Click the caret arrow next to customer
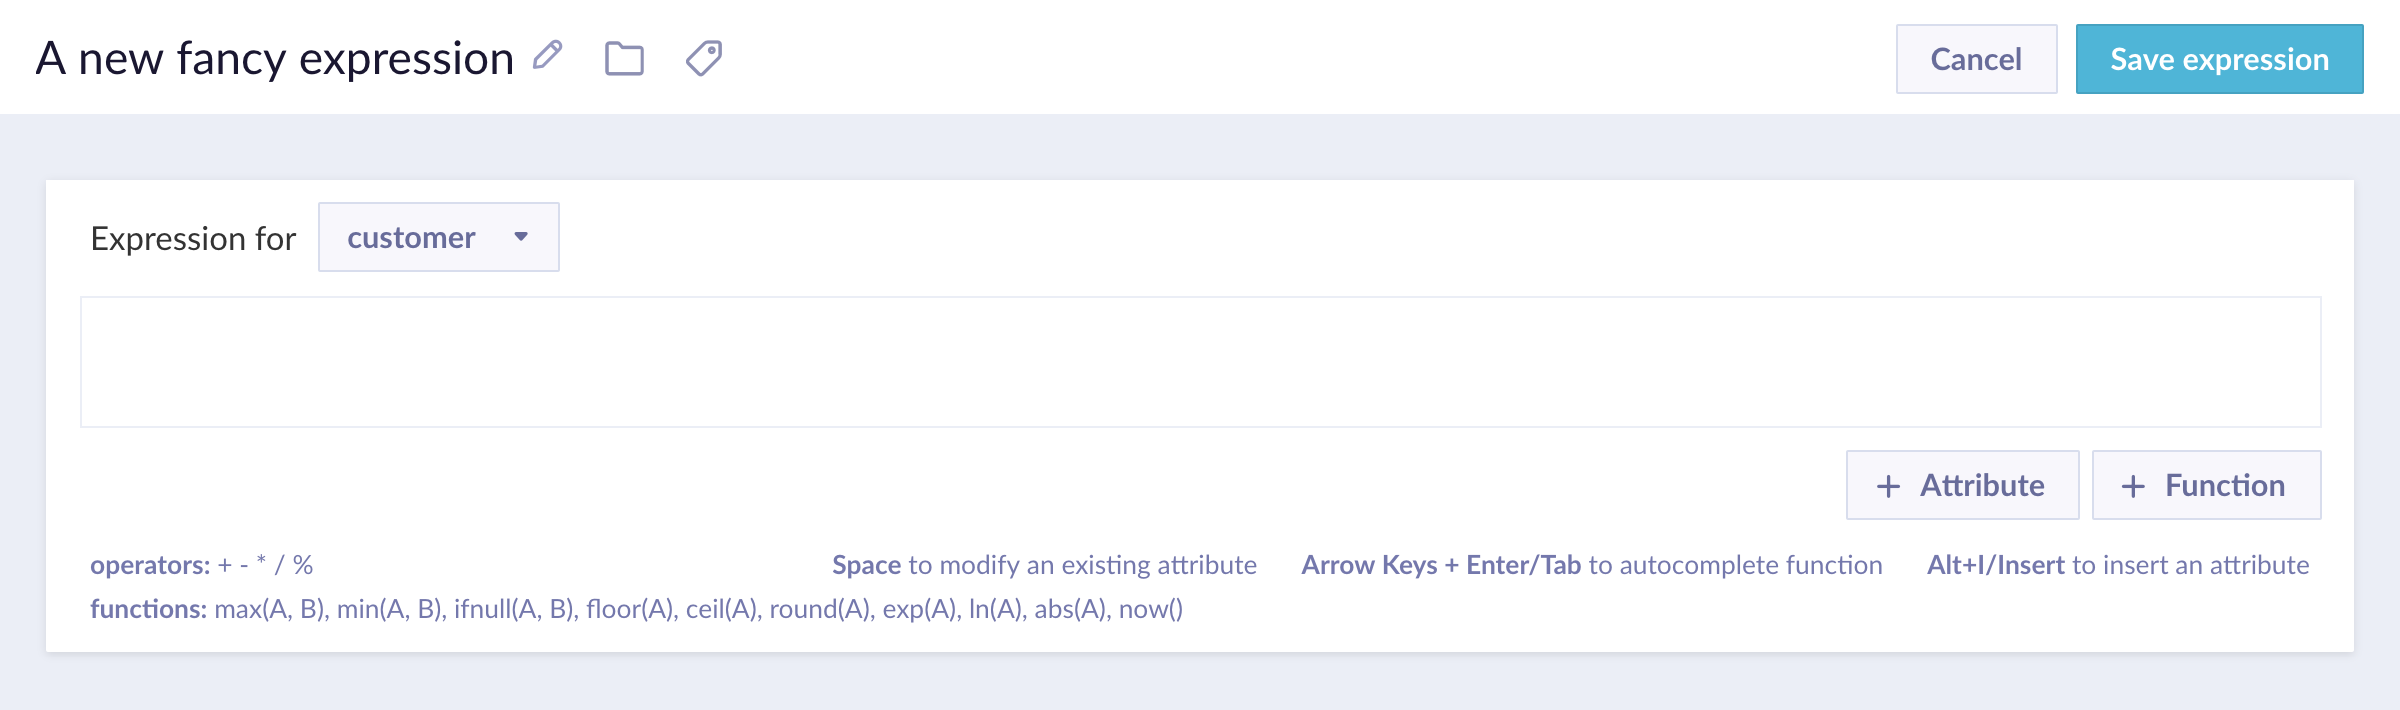This screenshot has width=2400, height=710. point(521,237)
